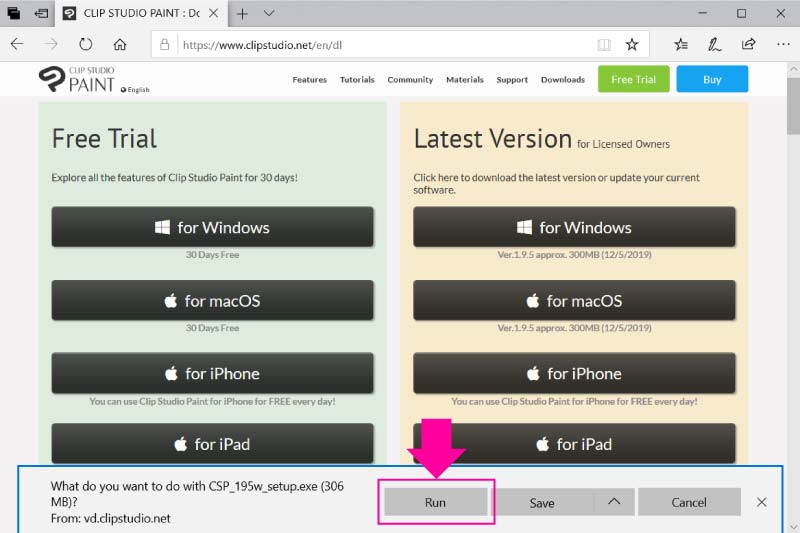Dismiss the download notification bar
This screenshot has width=800, height=533.
tap(762, 502)
